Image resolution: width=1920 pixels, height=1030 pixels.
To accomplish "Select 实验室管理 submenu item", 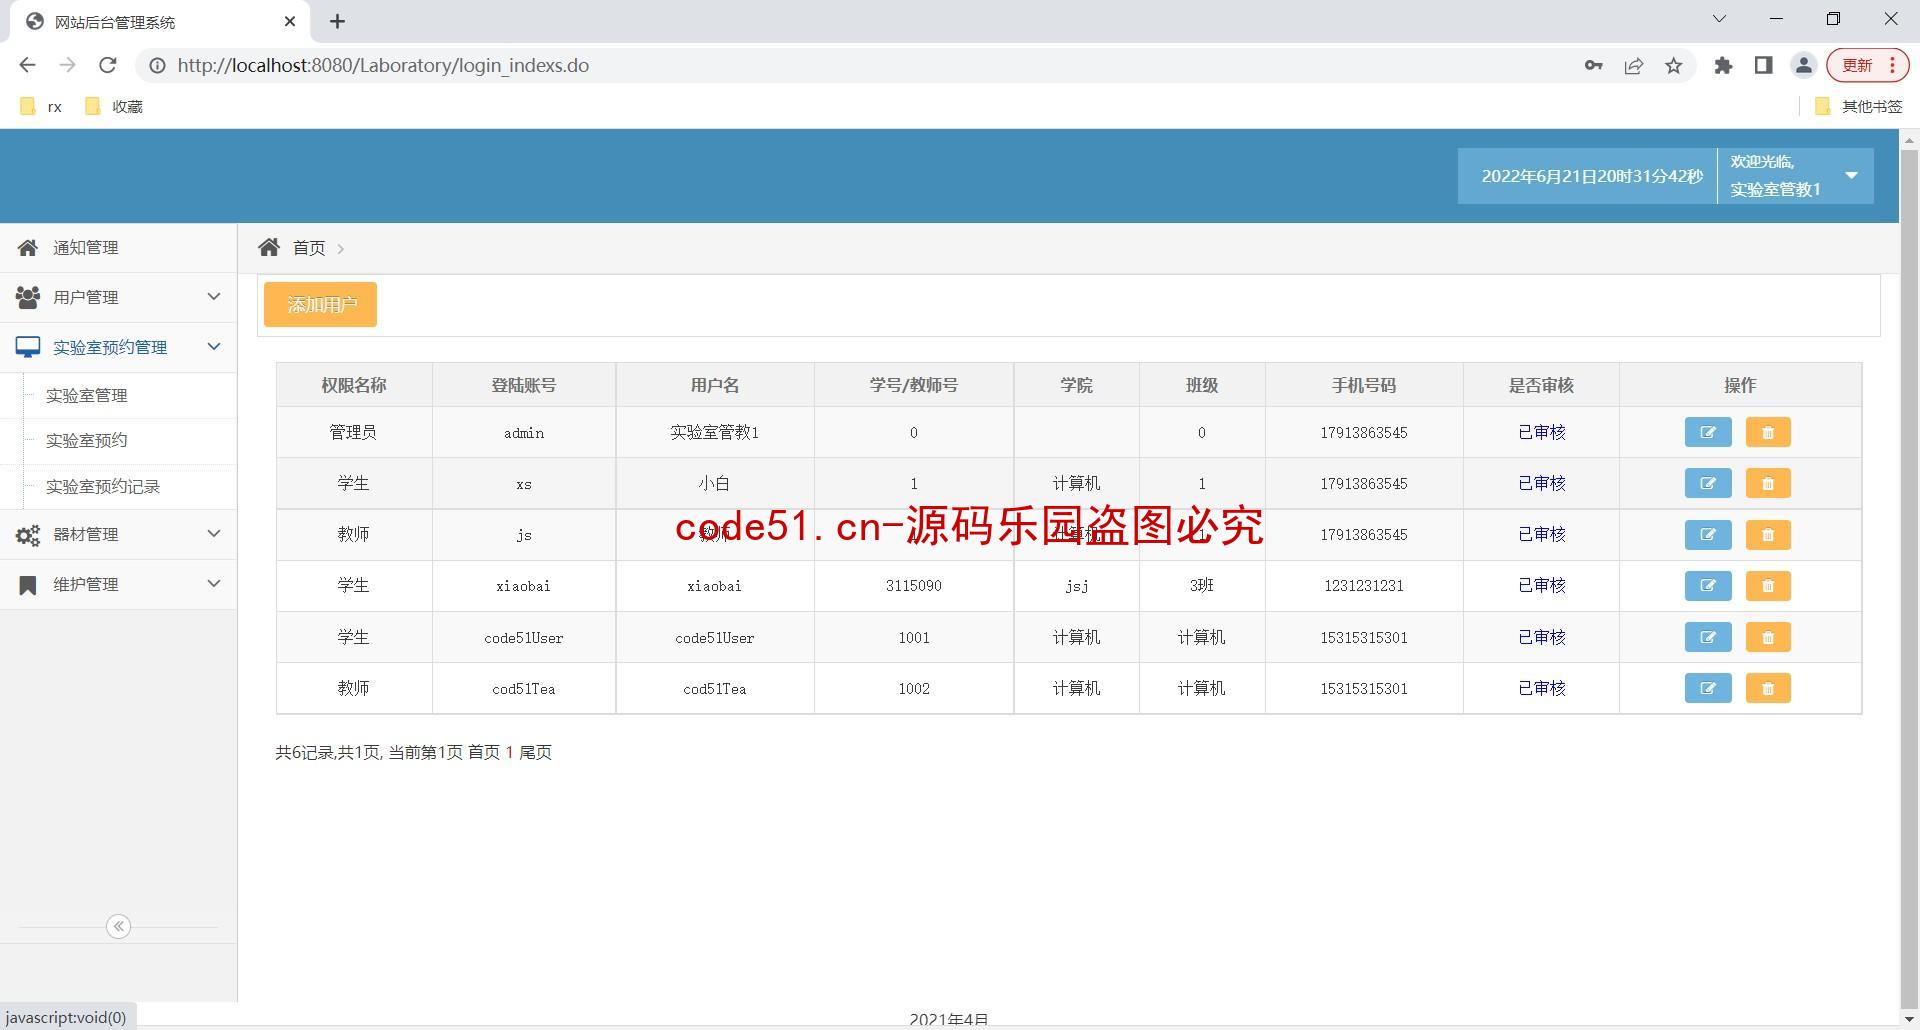I will pyautogui.click(x=86, y=395).
